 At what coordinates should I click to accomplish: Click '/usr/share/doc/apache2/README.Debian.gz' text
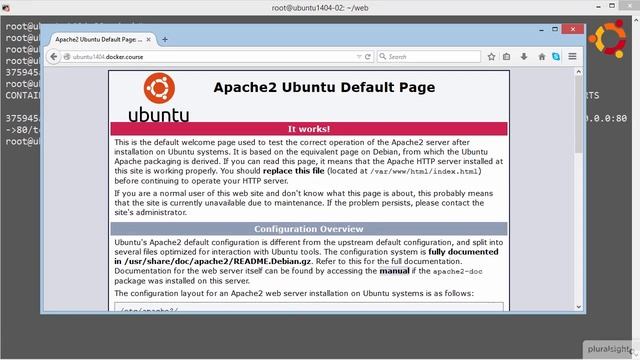(x=217, y=261)
